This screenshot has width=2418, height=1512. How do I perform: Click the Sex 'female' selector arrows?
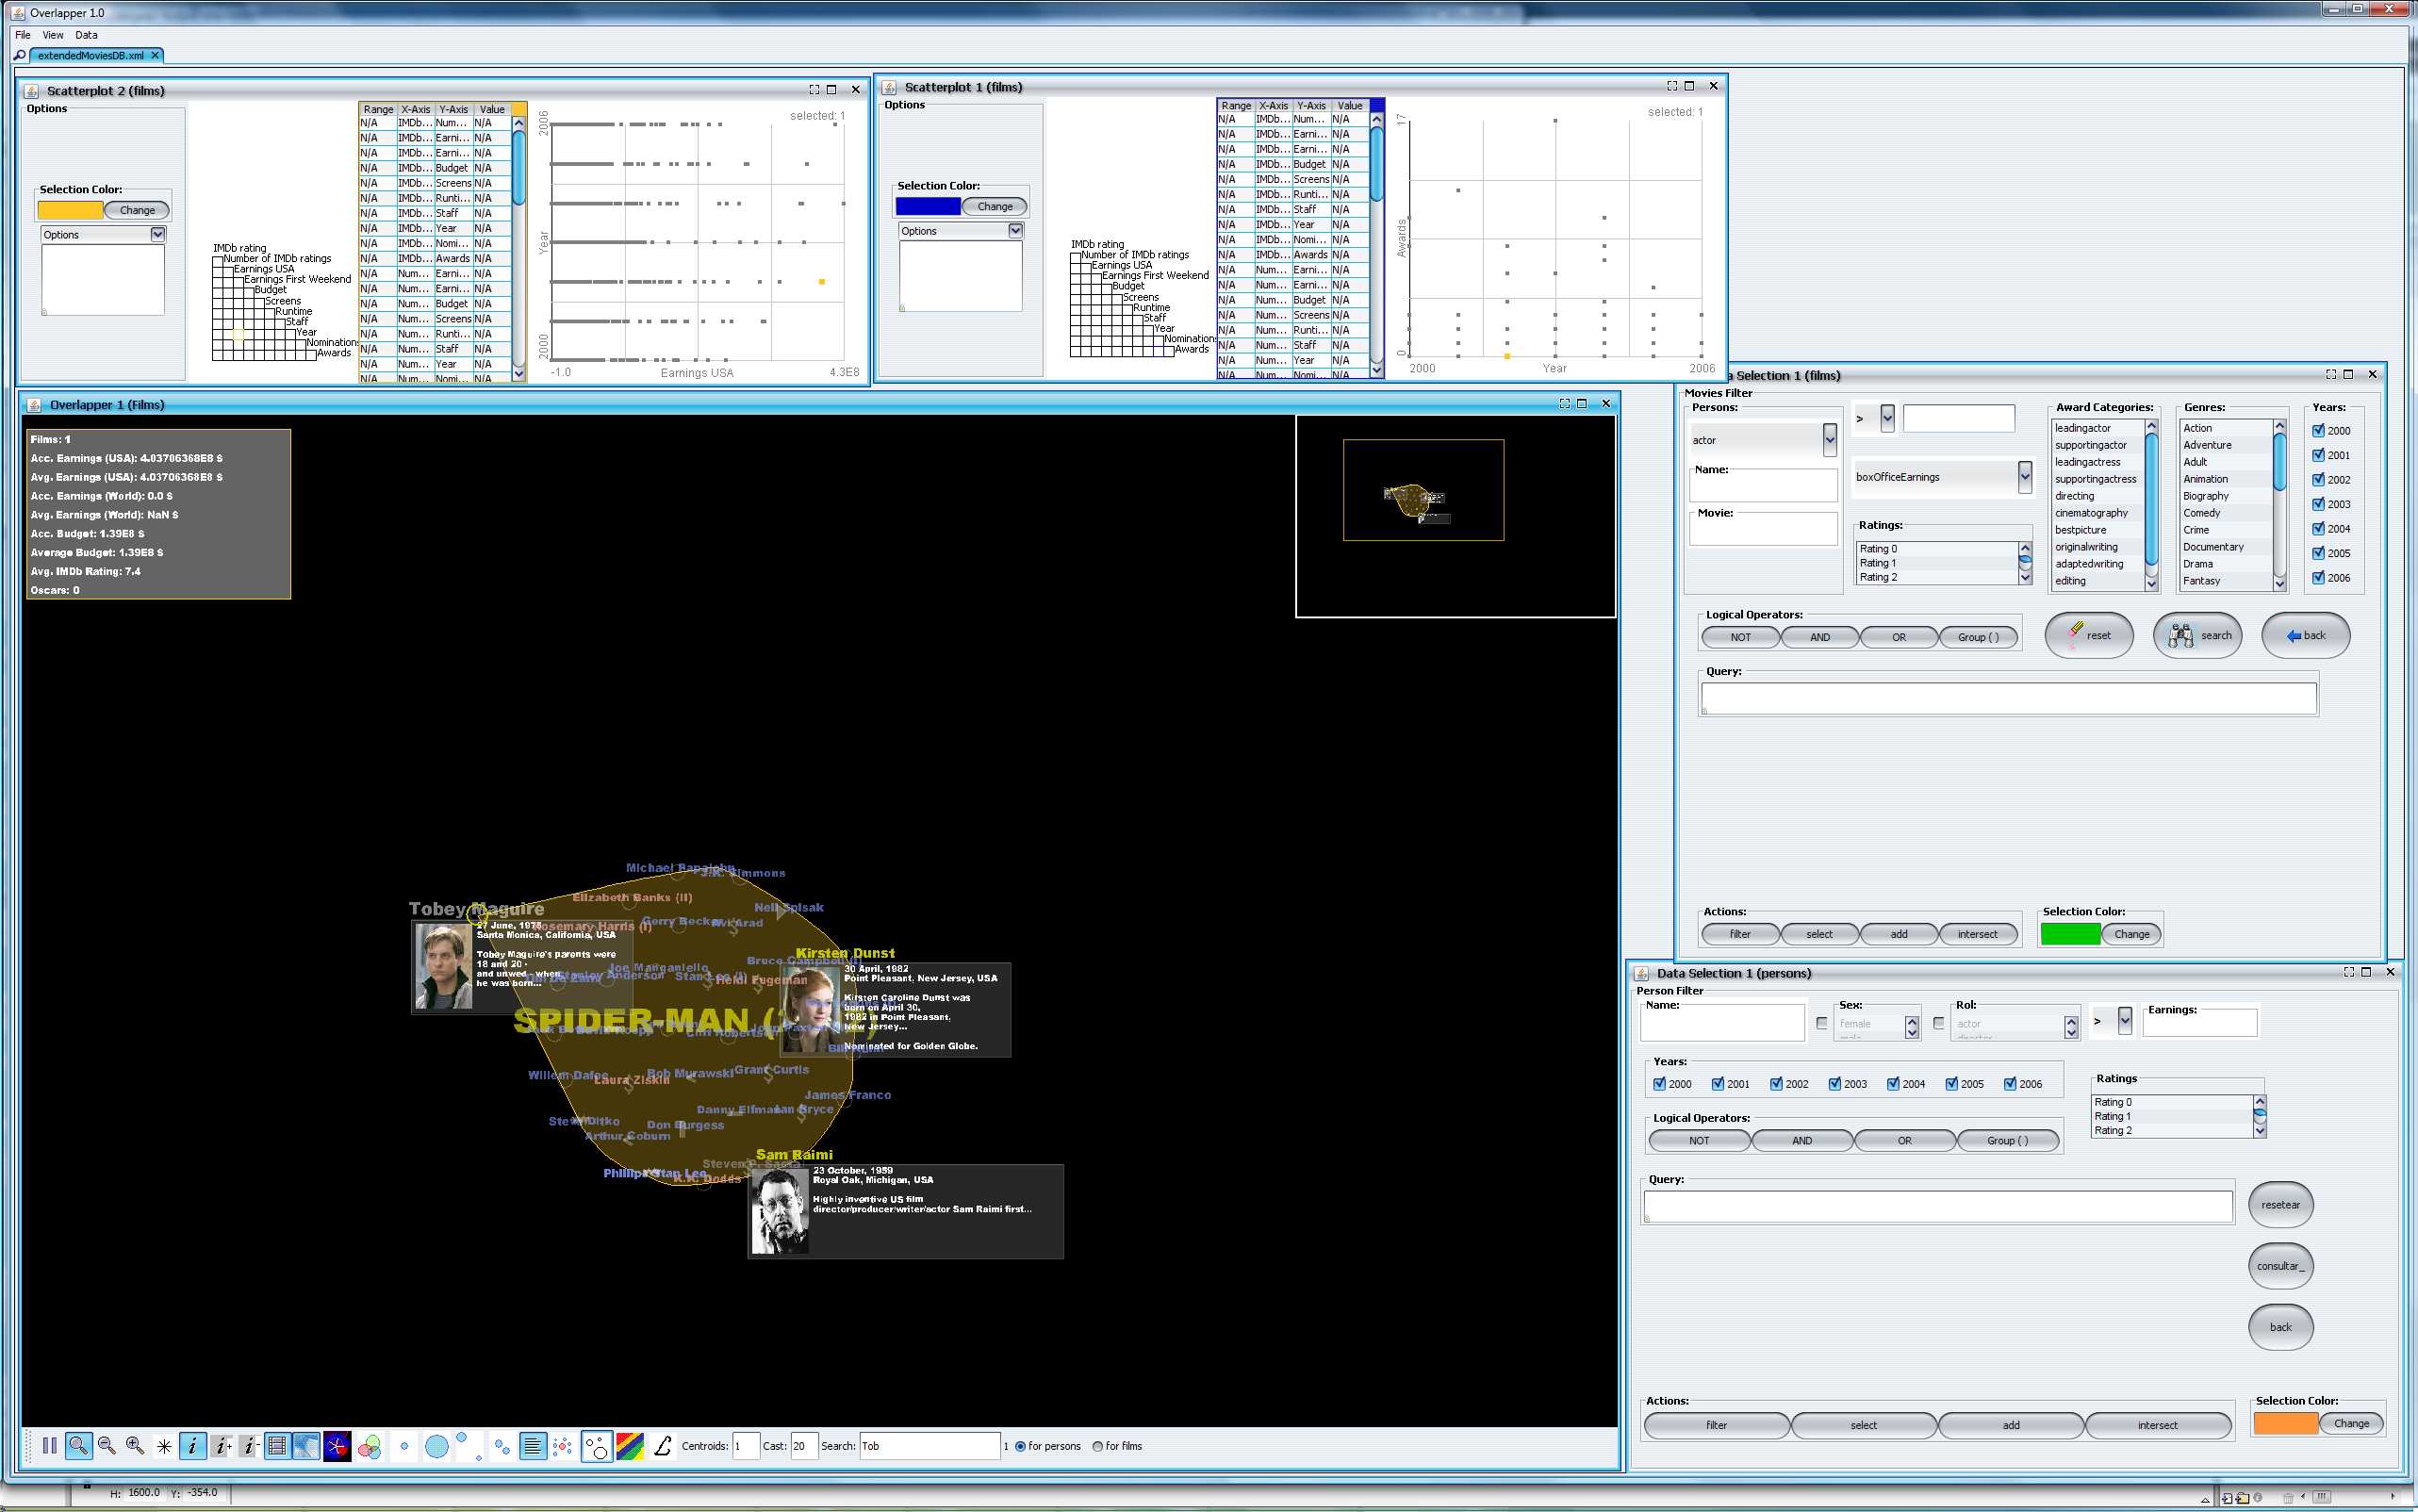pyautogui.click(x=1912, y=1027)
